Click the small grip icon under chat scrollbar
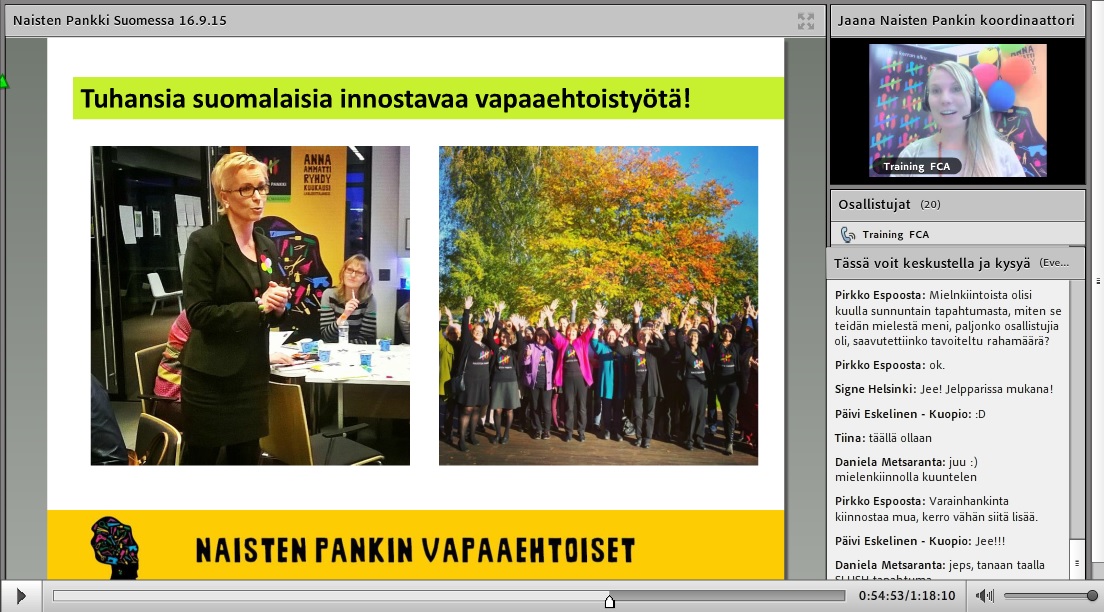Screen dimensions: 1104x612 (1077, 563)
